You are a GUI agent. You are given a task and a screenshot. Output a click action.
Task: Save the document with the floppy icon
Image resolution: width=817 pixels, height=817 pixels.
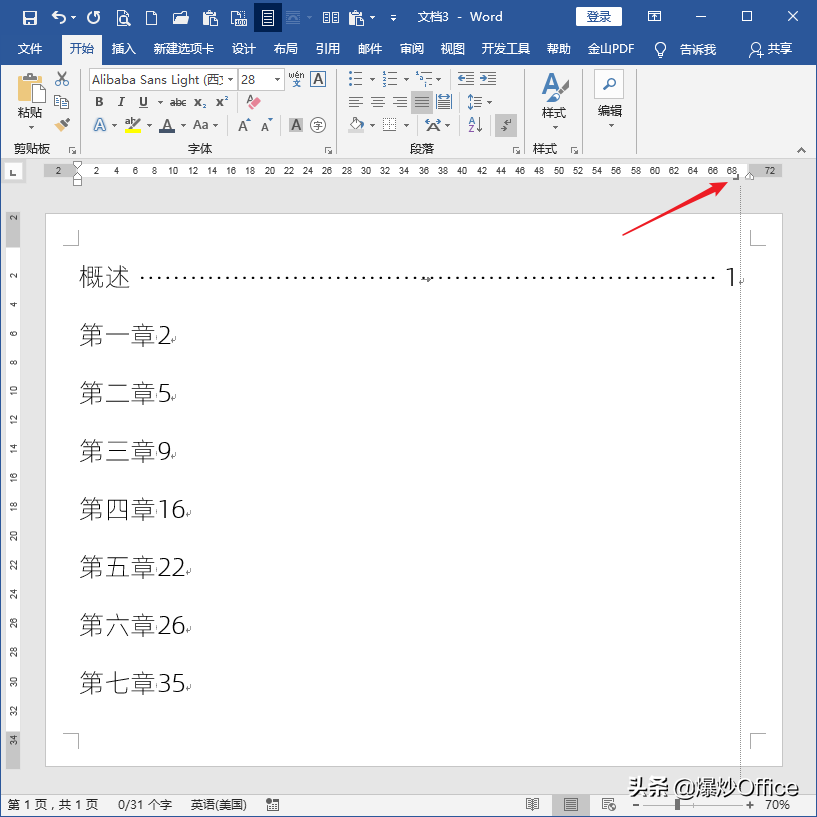tap(30, 18)
